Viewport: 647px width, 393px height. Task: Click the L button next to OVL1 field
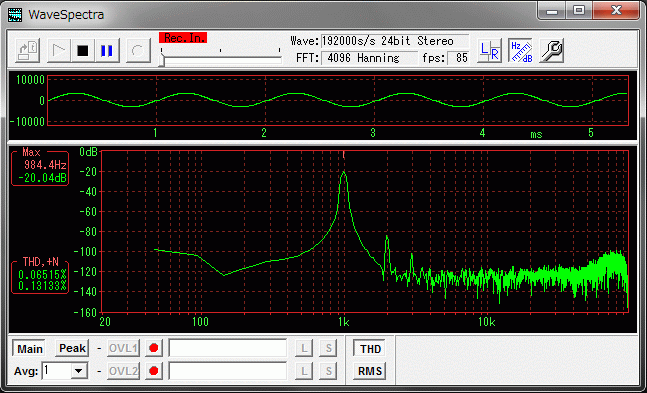304,348
